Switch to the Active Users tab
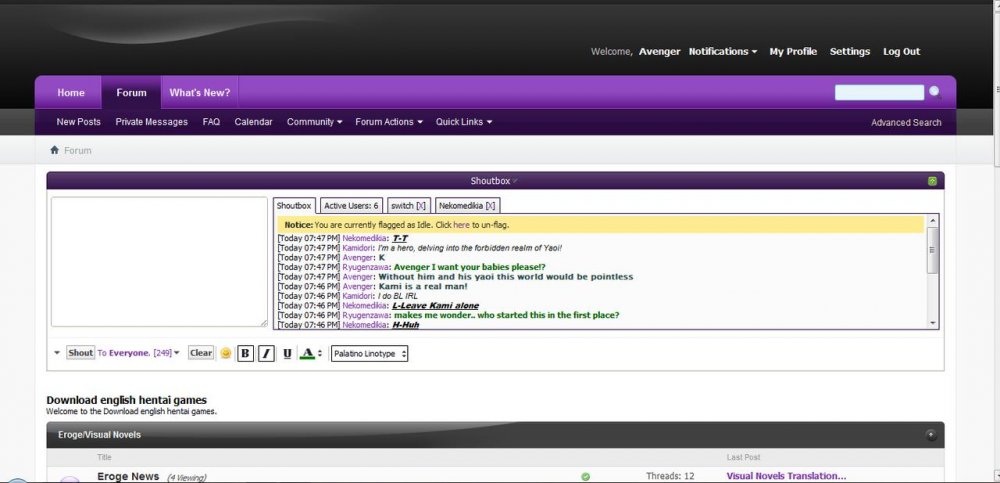This screenshot has height=483, width=1000. (x=351, y=205)
